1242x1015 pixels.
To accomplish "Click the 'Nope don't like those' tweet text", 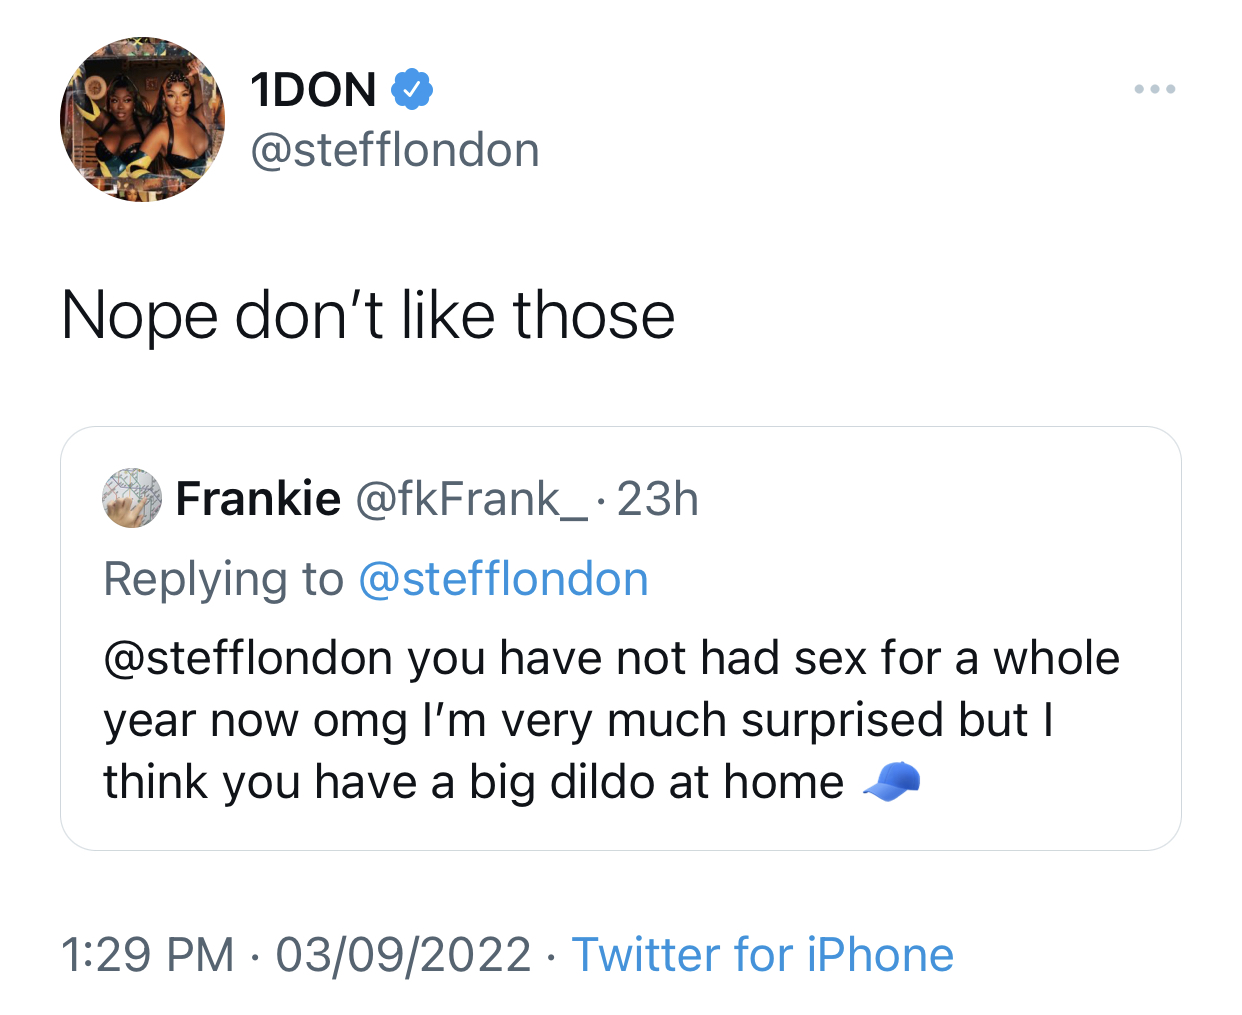I will click(368, 316).
